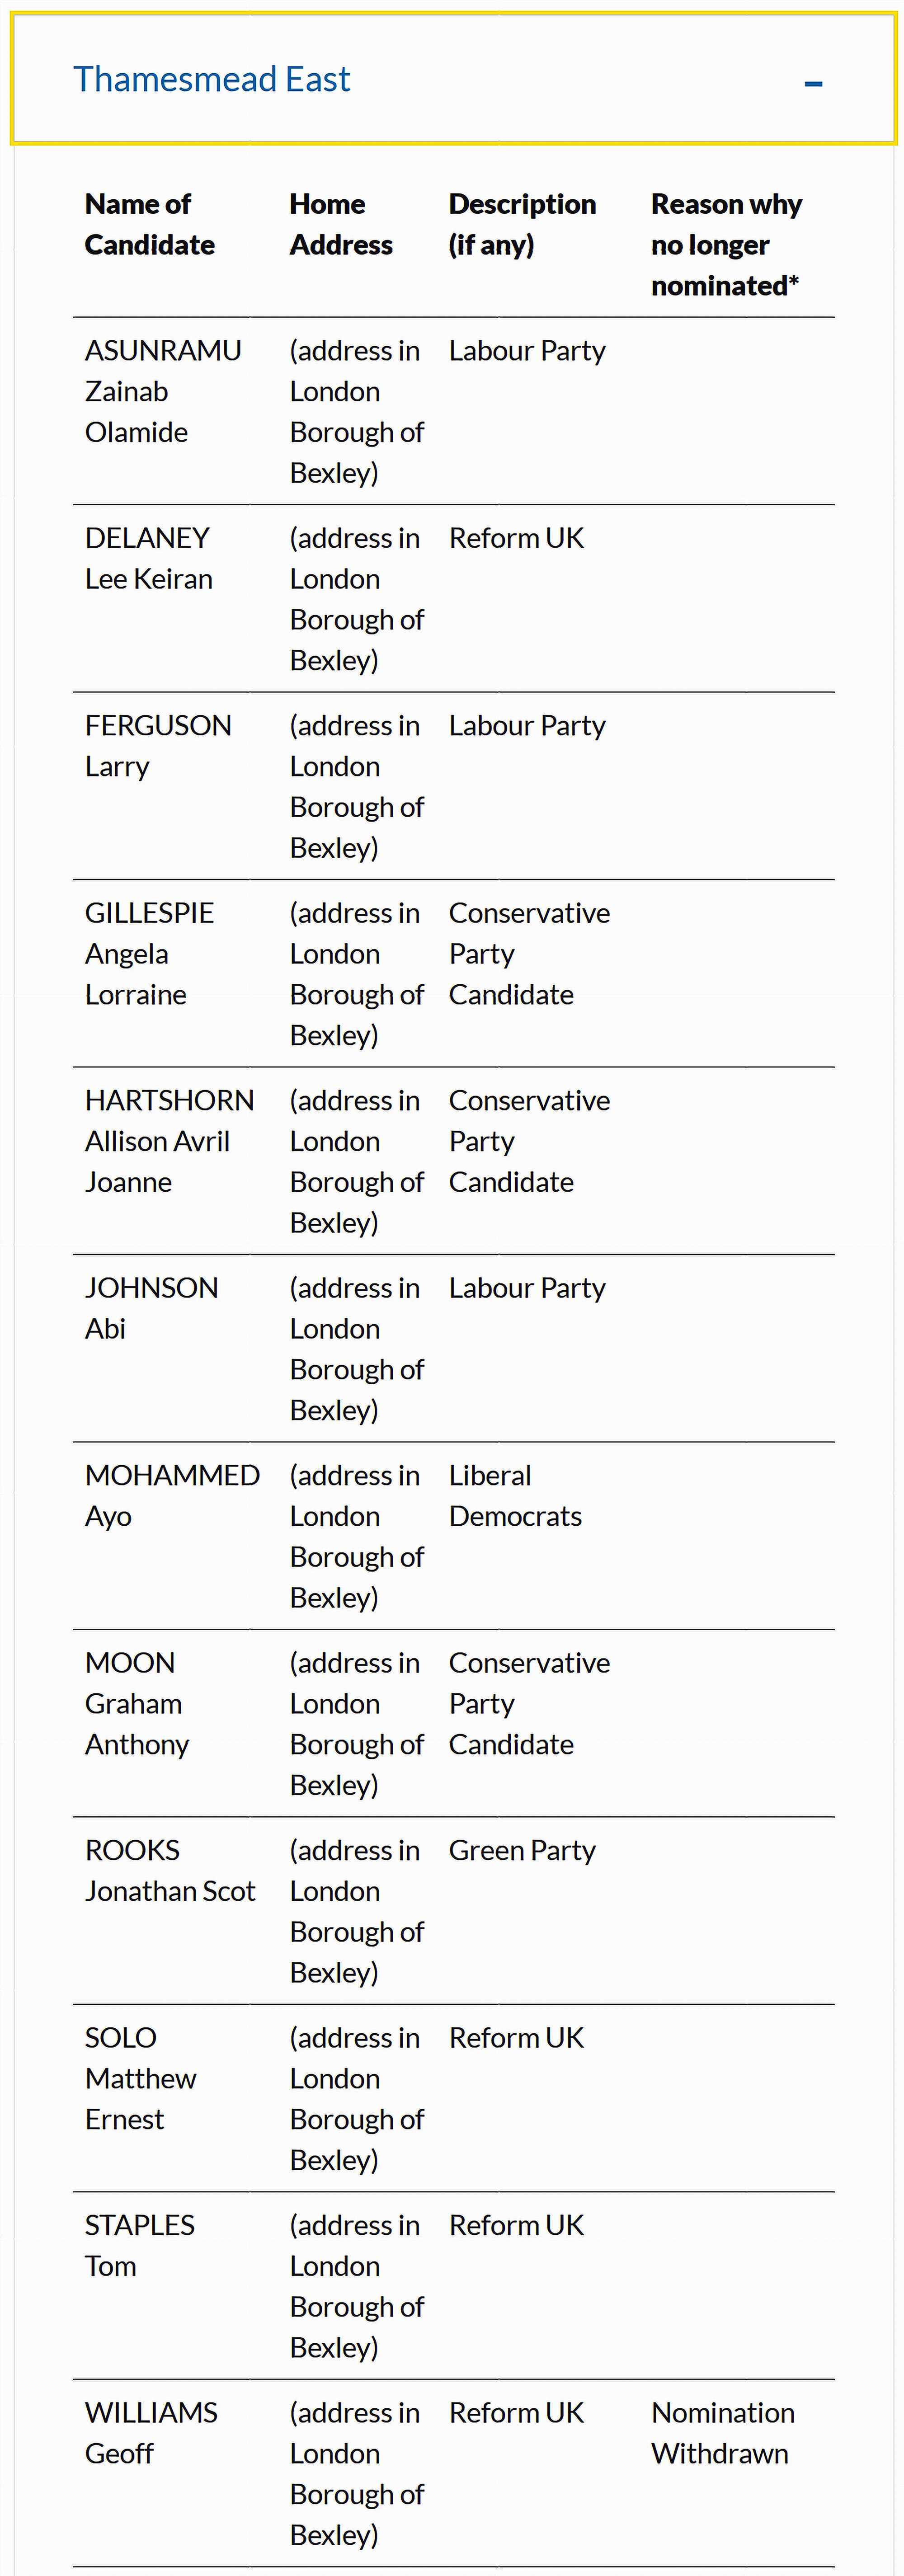
Task: Select the Home Address column header
Action: [x=341, y=224]
